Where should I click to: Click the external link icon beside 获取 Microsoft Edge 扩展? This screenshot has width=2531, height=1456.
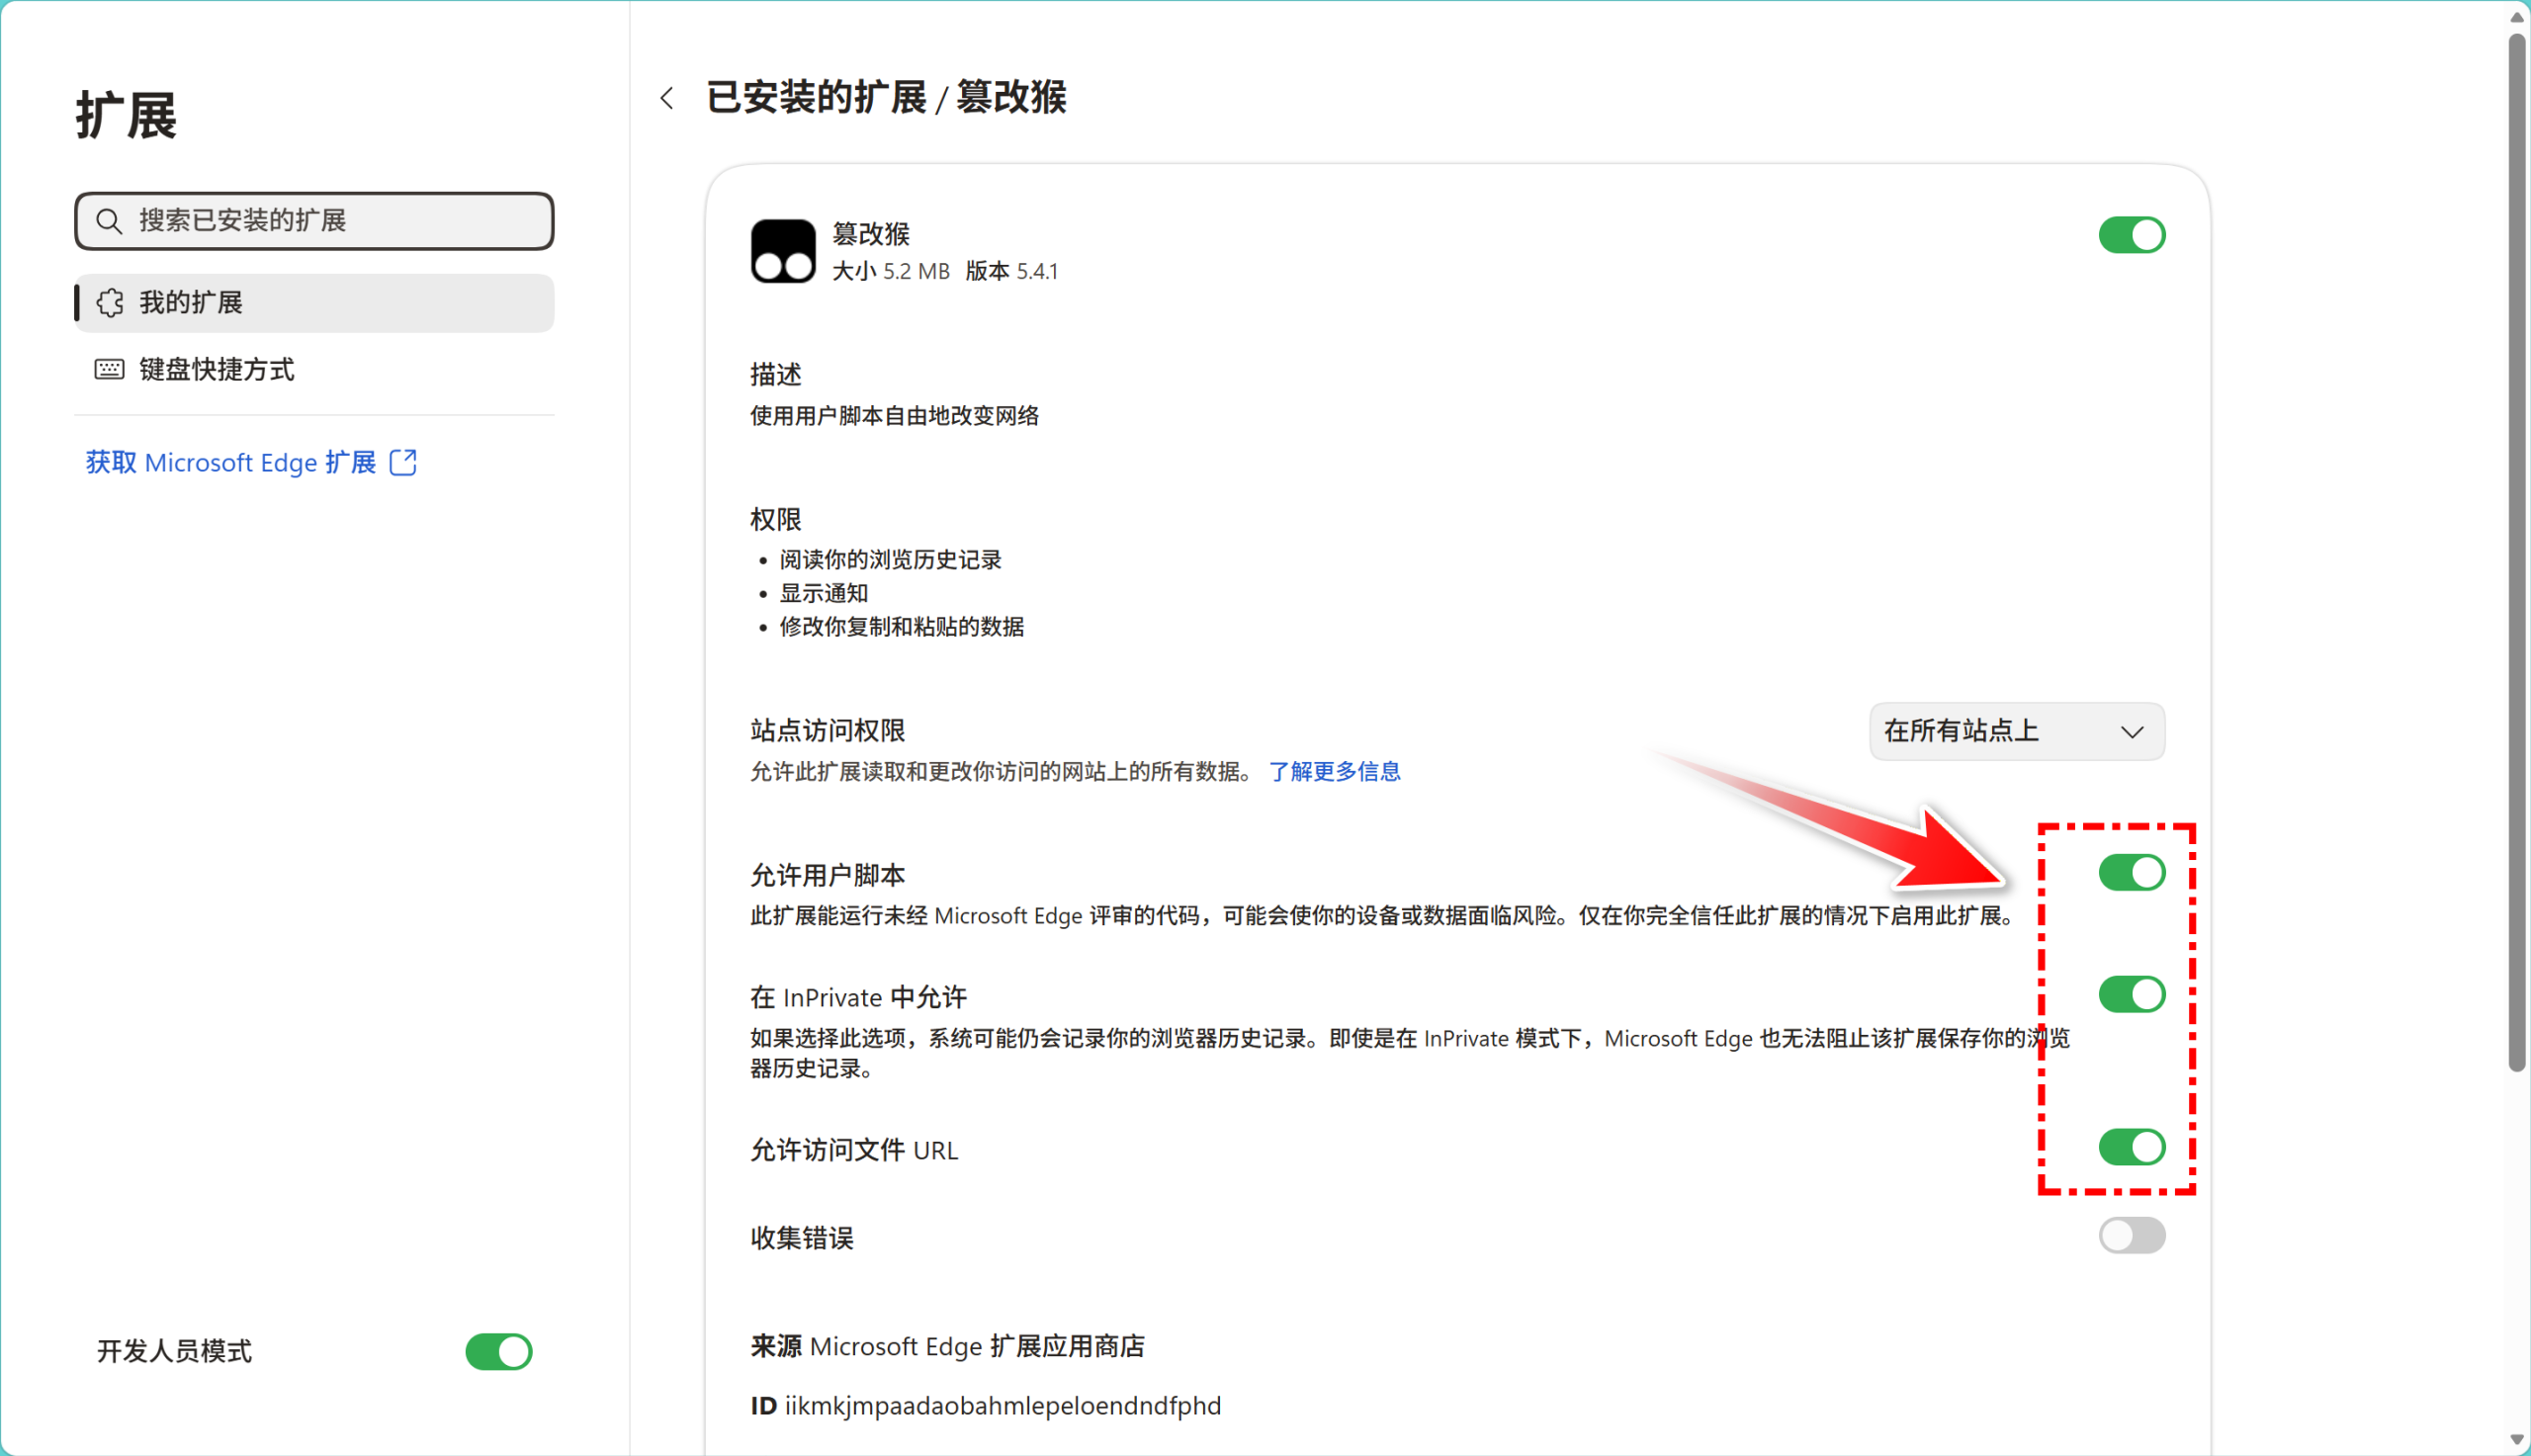pos(403,462)
